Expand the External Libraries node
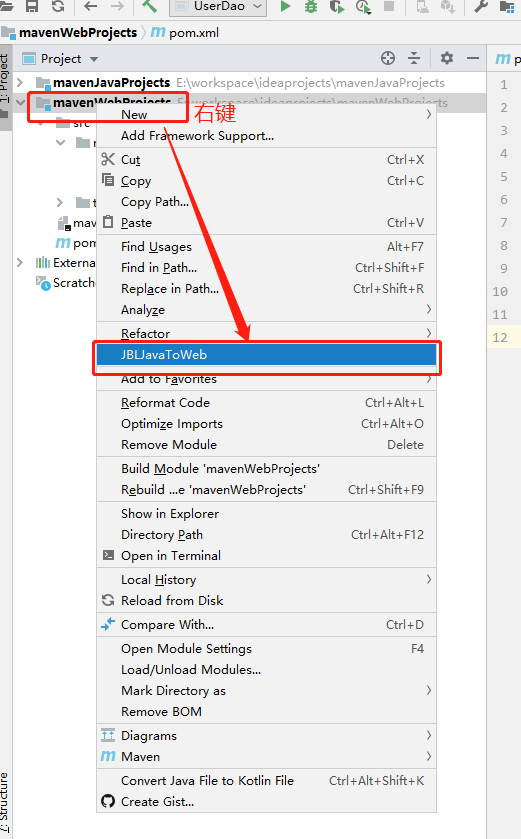 coord(20,262)
